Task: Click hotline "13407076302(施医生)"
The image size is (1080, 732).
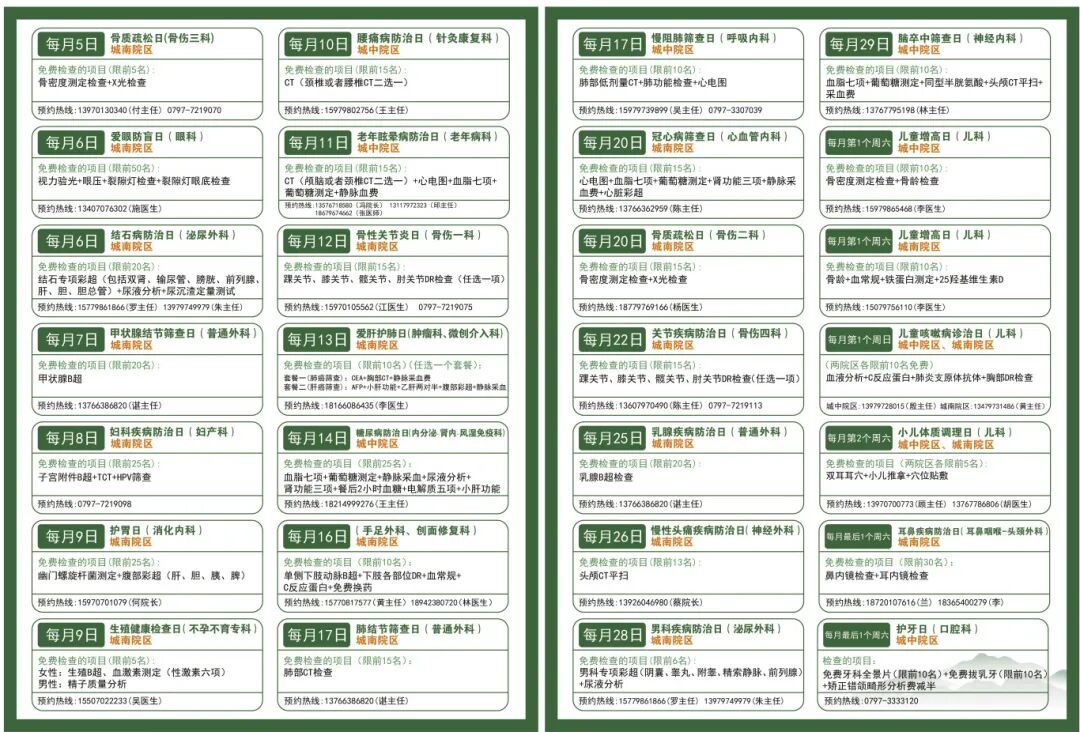Action: [119, 209]
